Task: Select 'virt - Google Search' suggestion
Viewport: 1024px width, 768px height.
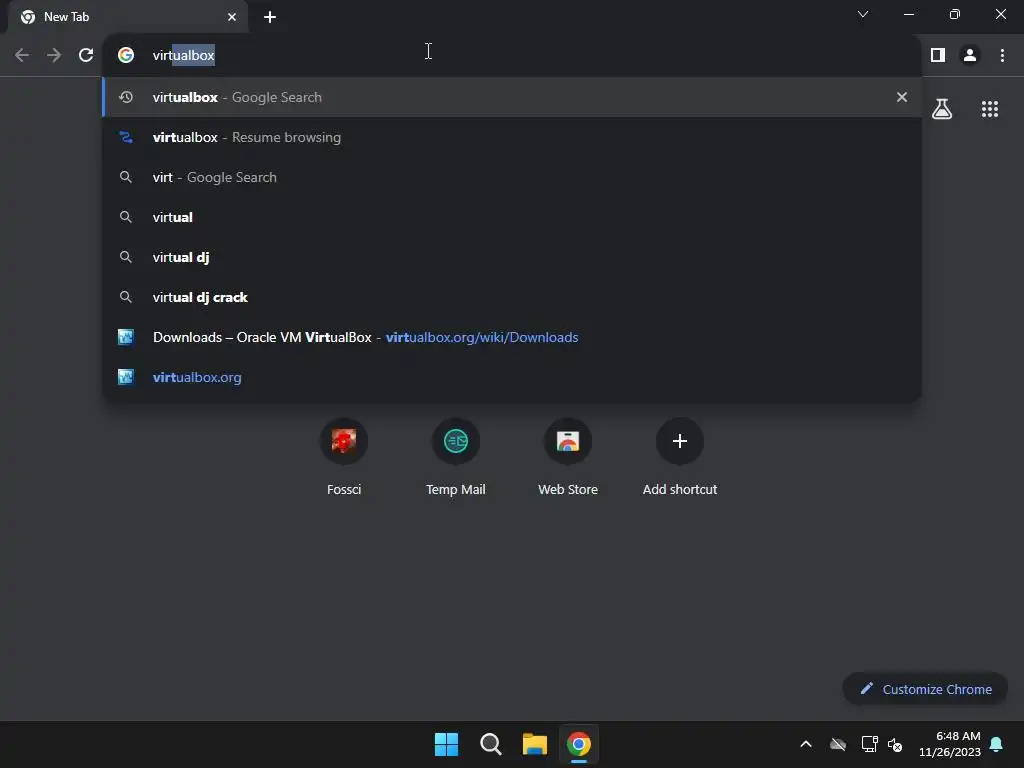Action: [512, 177]
